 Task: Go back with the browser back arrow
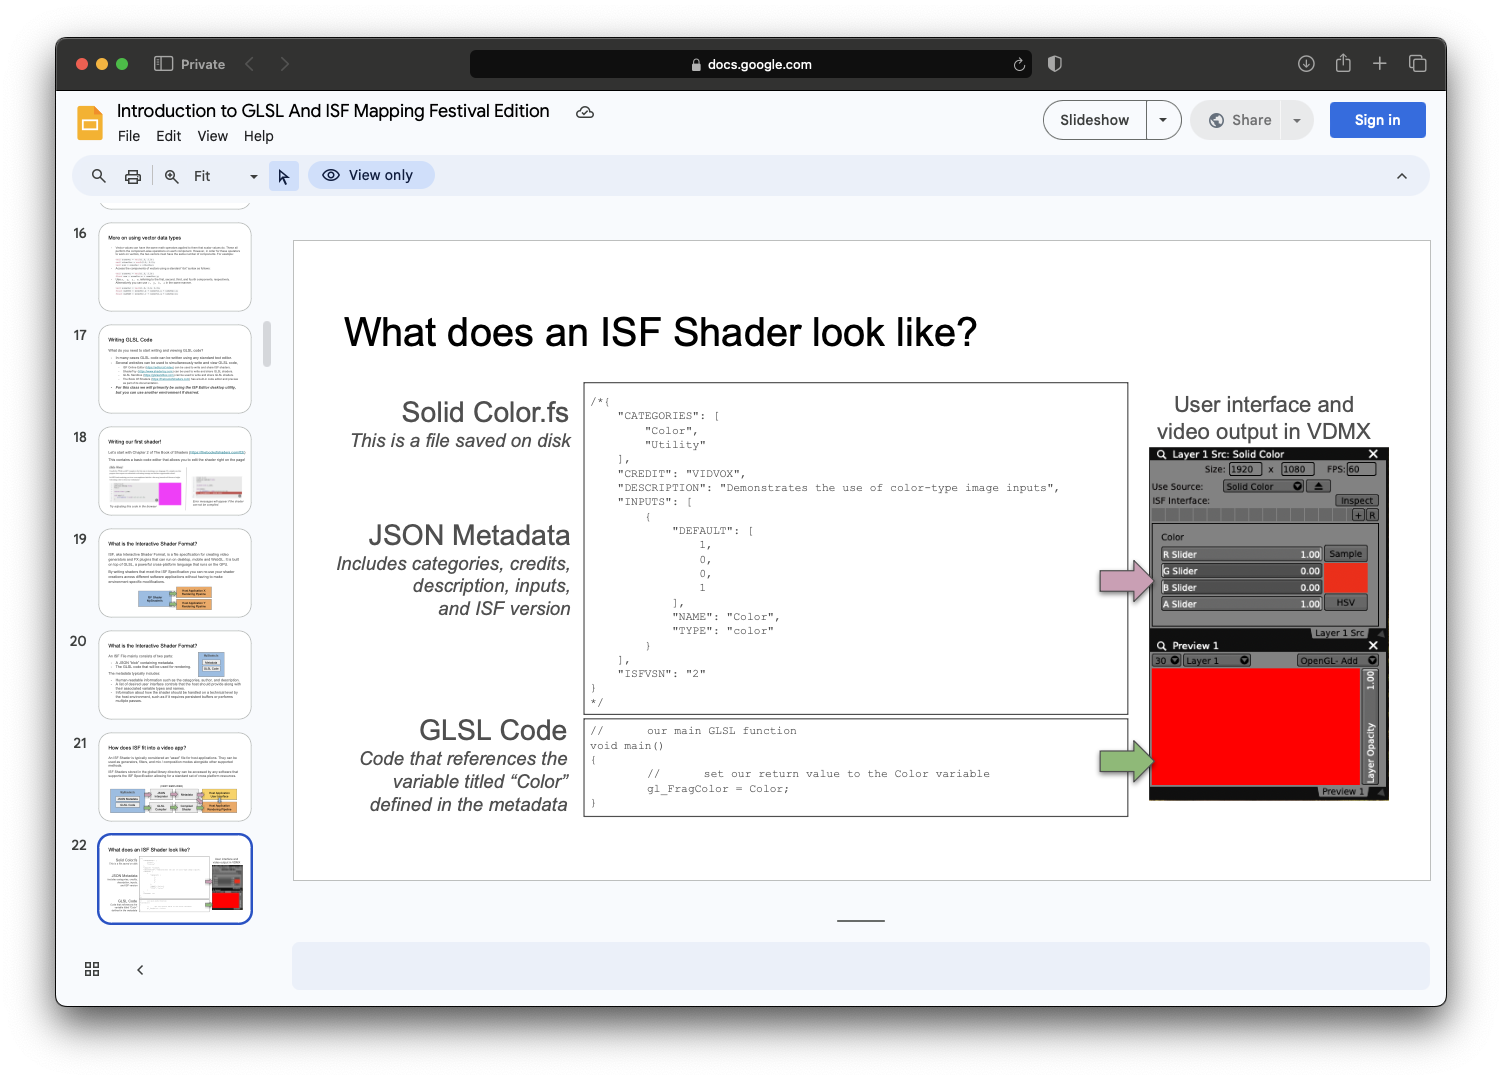coord(250,64)
